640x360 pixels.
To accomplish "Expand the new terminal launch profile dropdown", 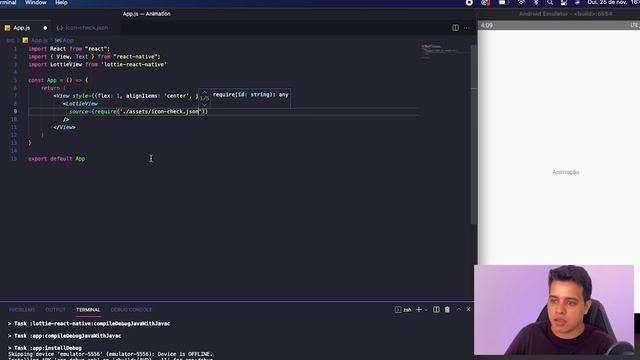I will click(x=426, y=310).
